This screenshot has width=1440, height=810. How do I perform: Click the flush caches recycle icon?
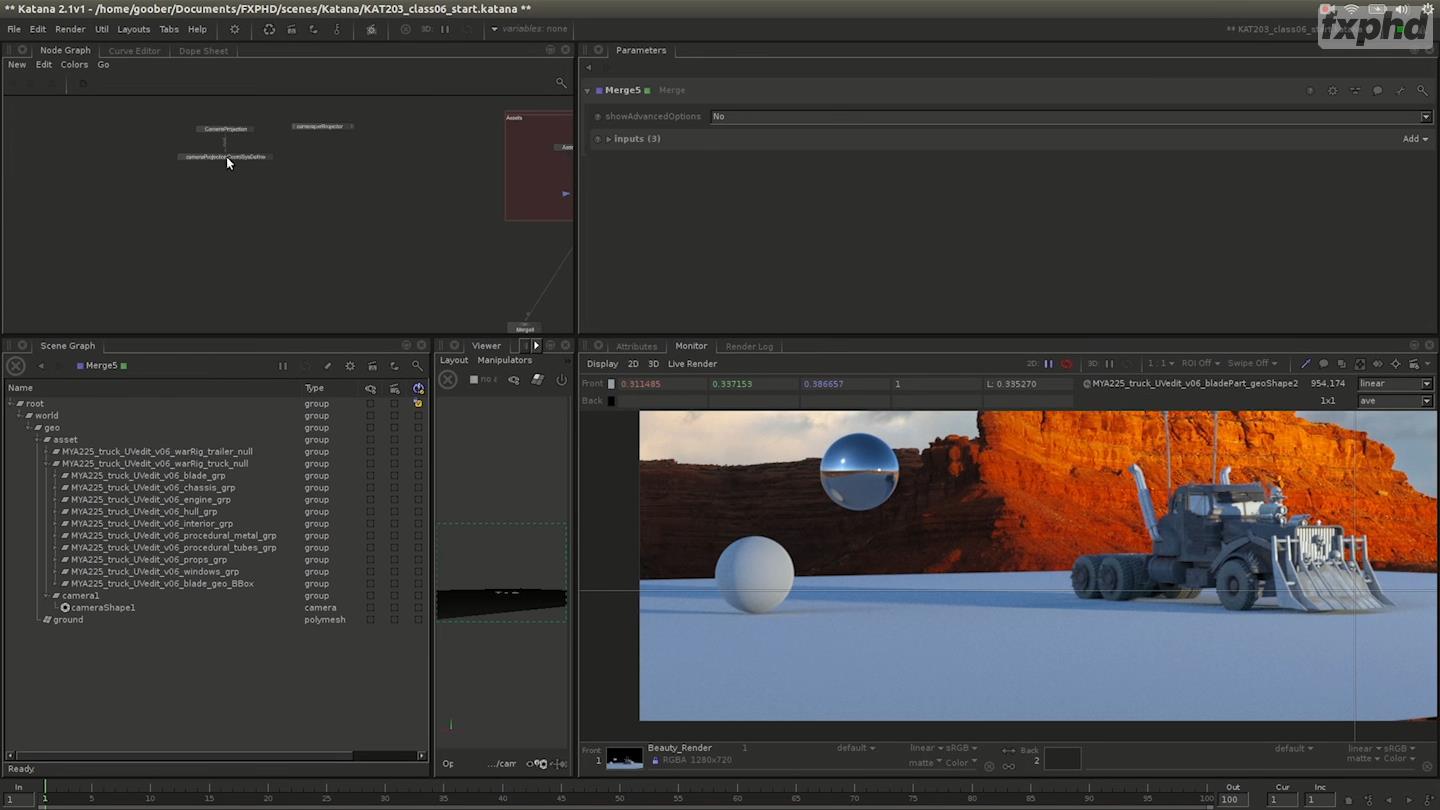point(269,29)
